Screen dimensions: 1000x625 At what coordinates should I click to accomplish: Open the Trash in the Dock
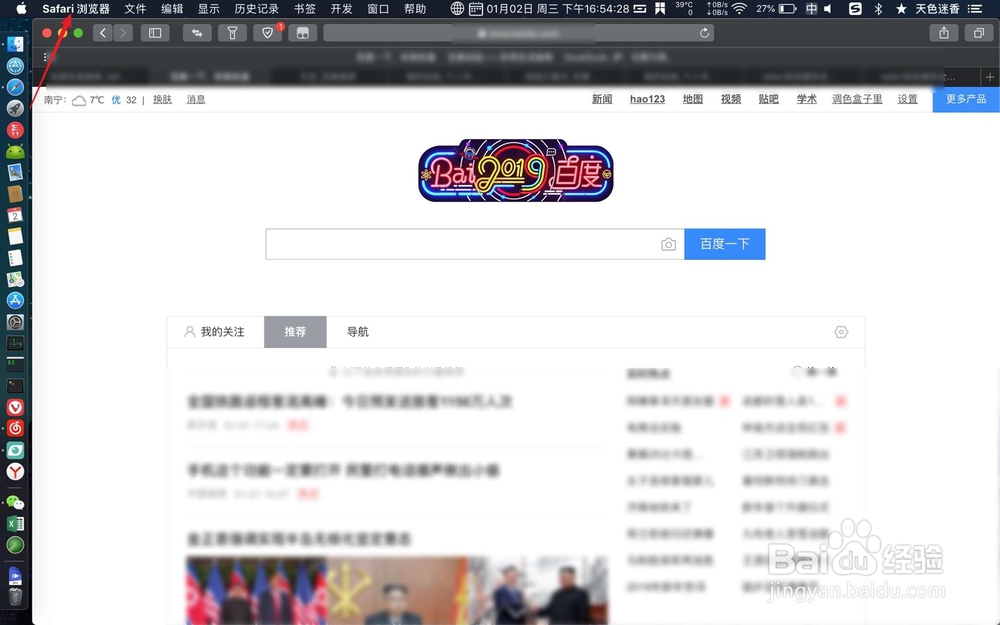tap(15, 596)
